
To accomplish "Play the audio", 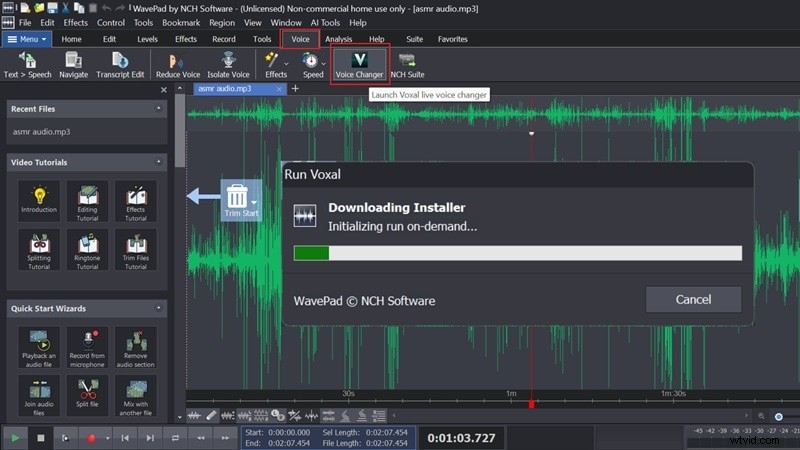I will pyautogui.click(x=15, y=438).
